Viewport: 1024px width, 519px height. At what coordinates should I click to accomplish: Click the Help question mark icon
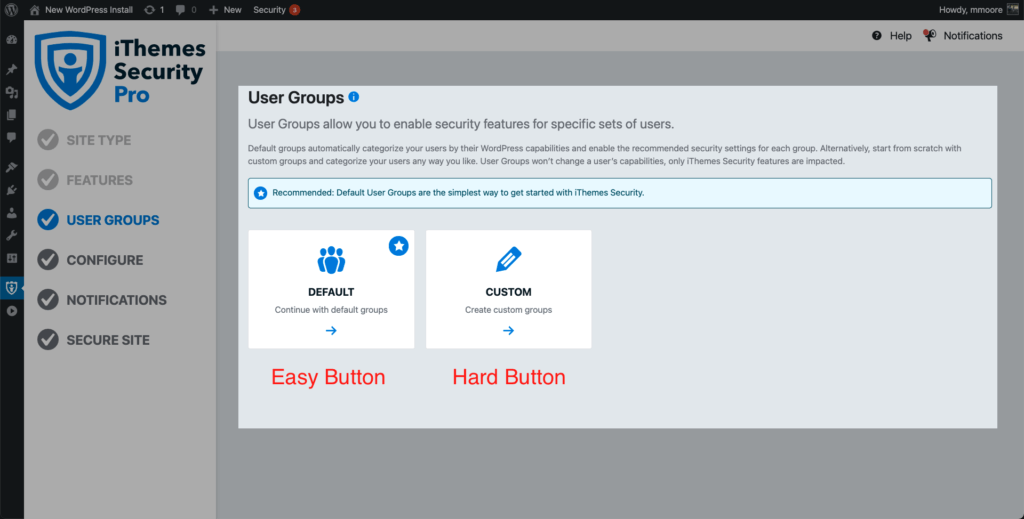coord(876,35)
